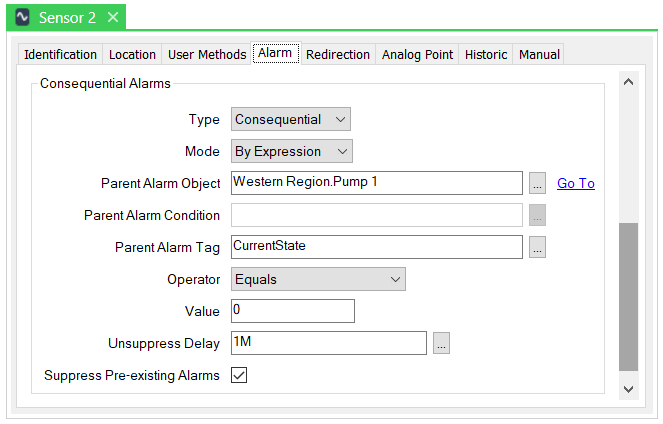Screen dimensions: 663x424
Task: Close the Sensor 2 tab
Action: (113, 17)
